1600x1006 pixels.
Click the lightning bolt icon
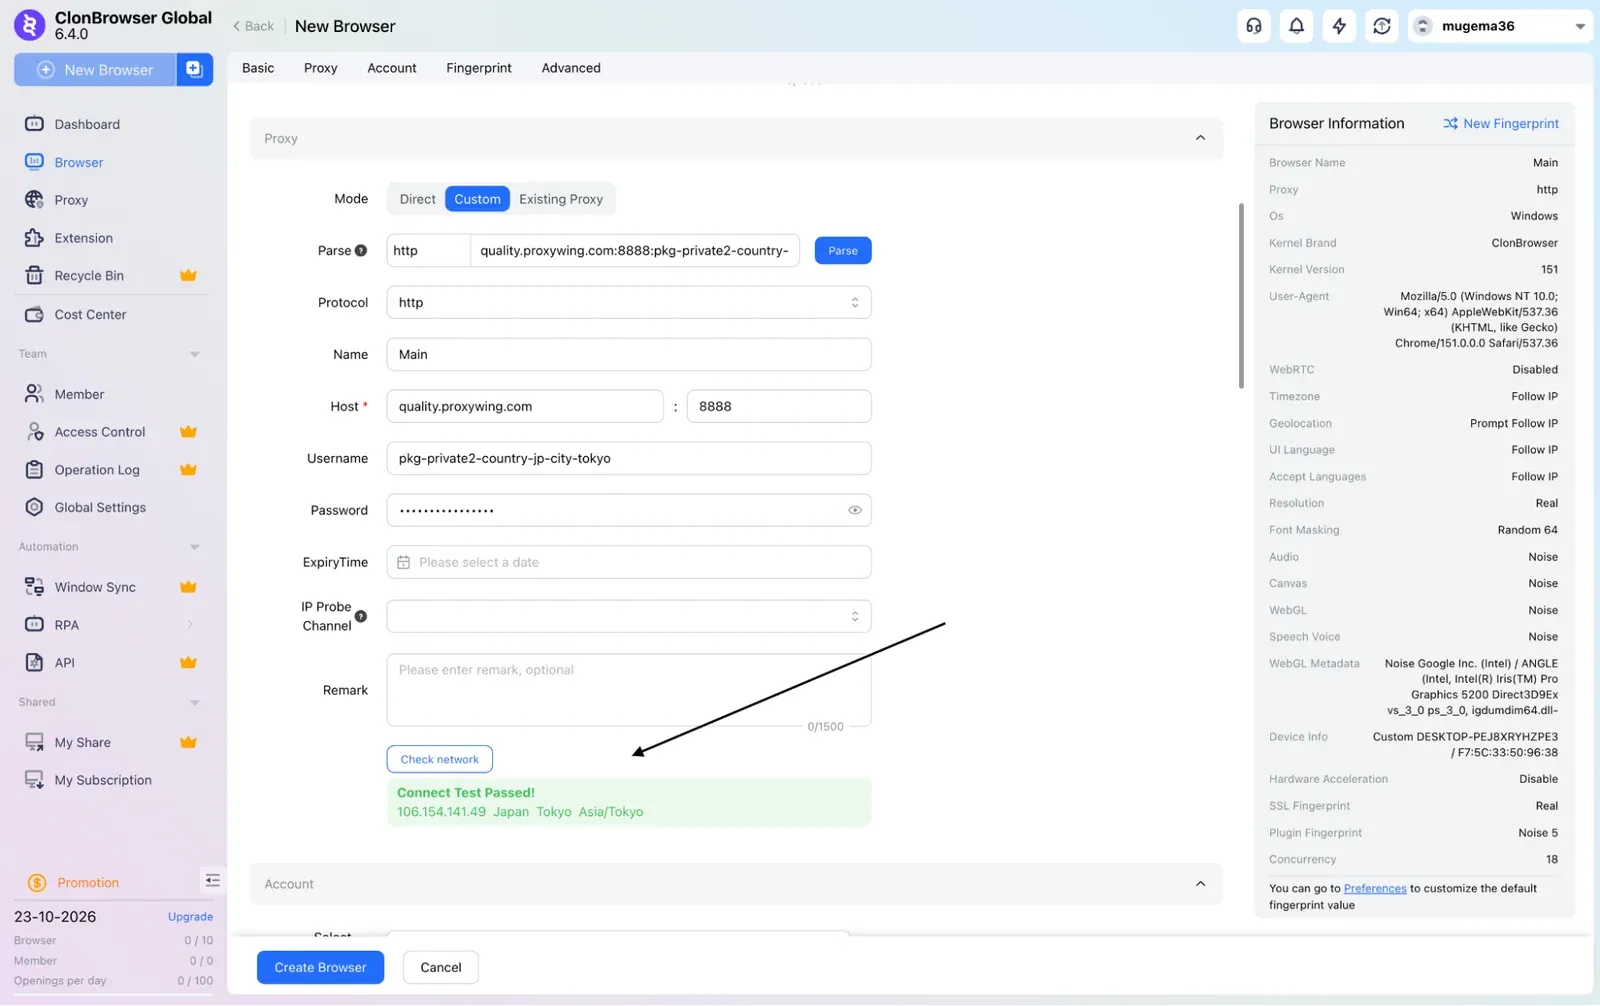pos(1339,26)
